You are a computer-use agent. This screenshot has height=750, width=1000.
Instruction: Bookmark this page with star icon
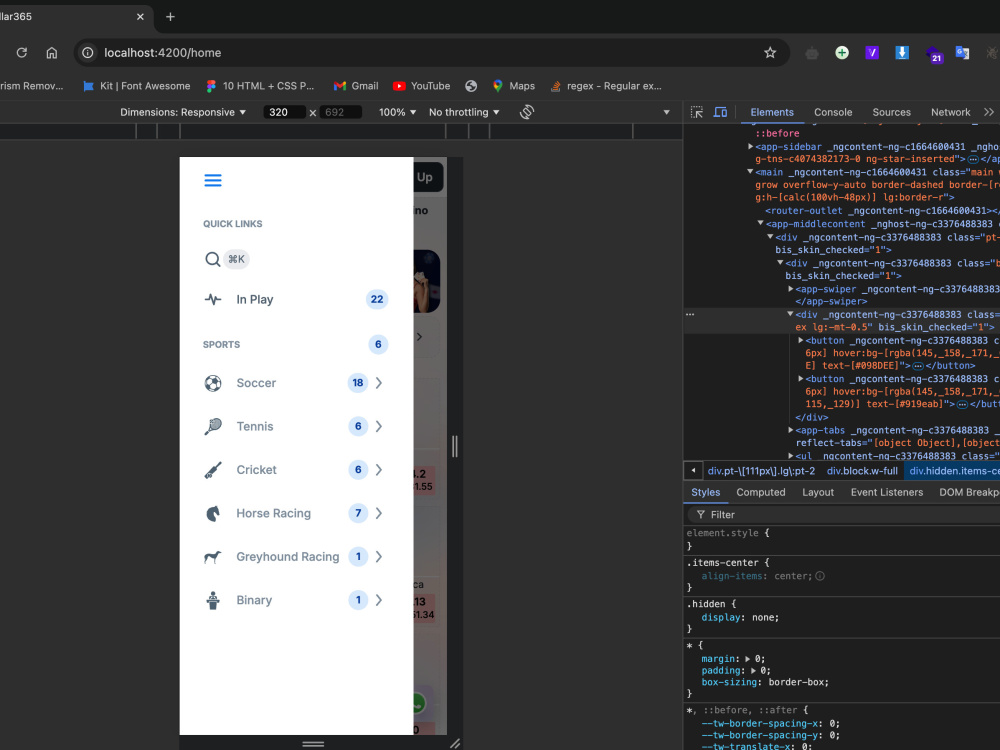(770, 53)
